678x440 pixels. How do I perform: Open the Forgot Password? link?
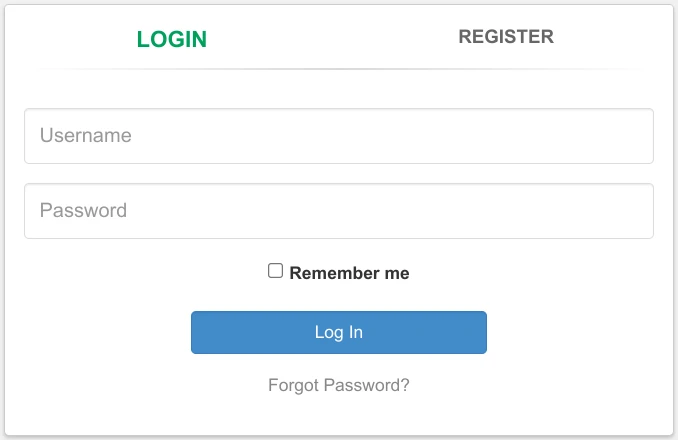click(338, 385)
